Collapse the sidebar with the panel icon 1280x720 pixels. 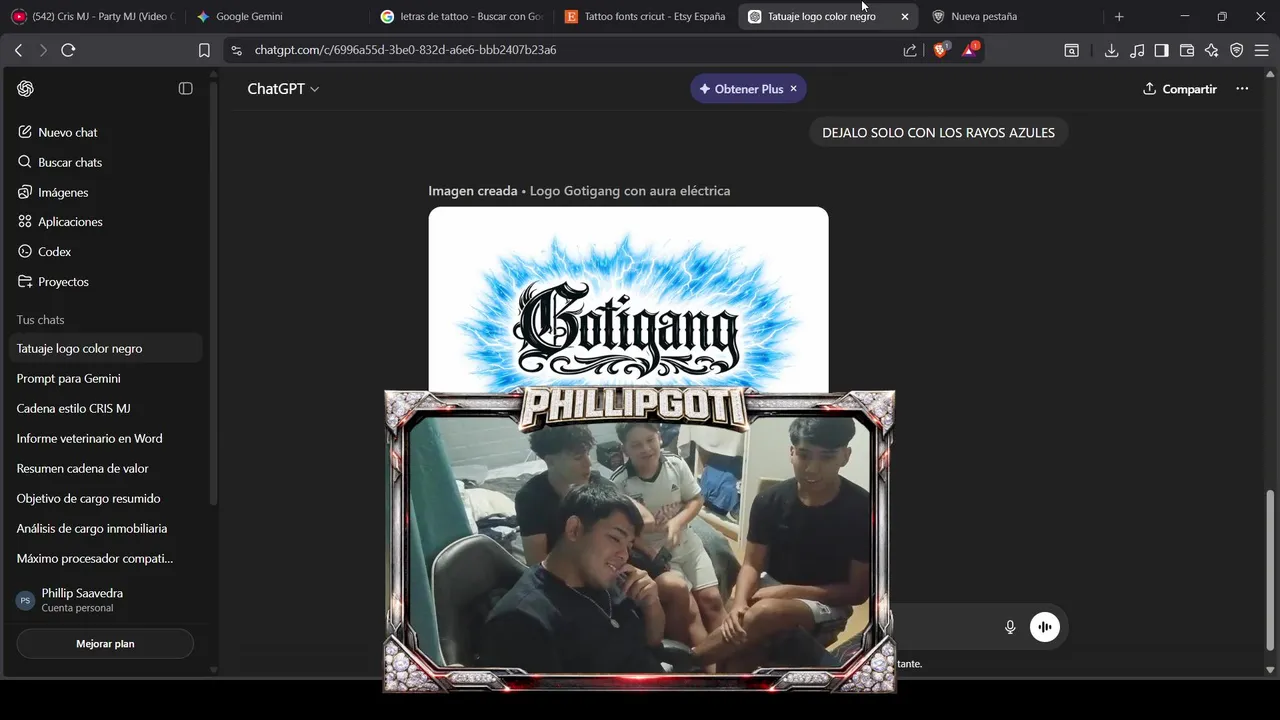(185, 89)
